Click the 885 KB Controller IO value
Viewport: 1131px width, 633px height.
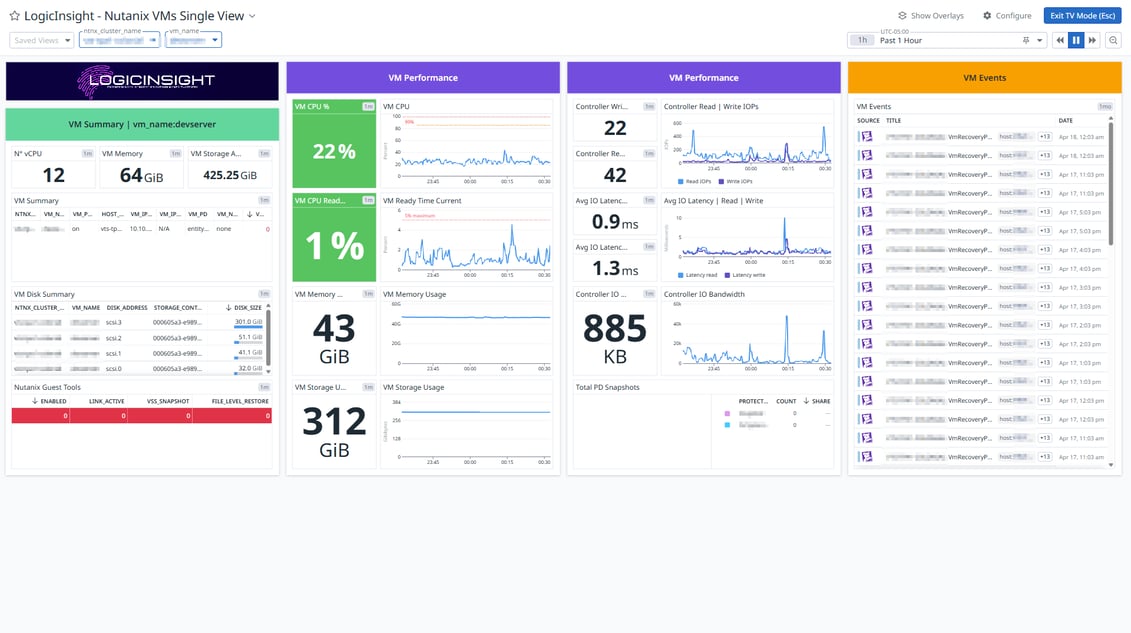pyautogui.click(x=615, y=339)
